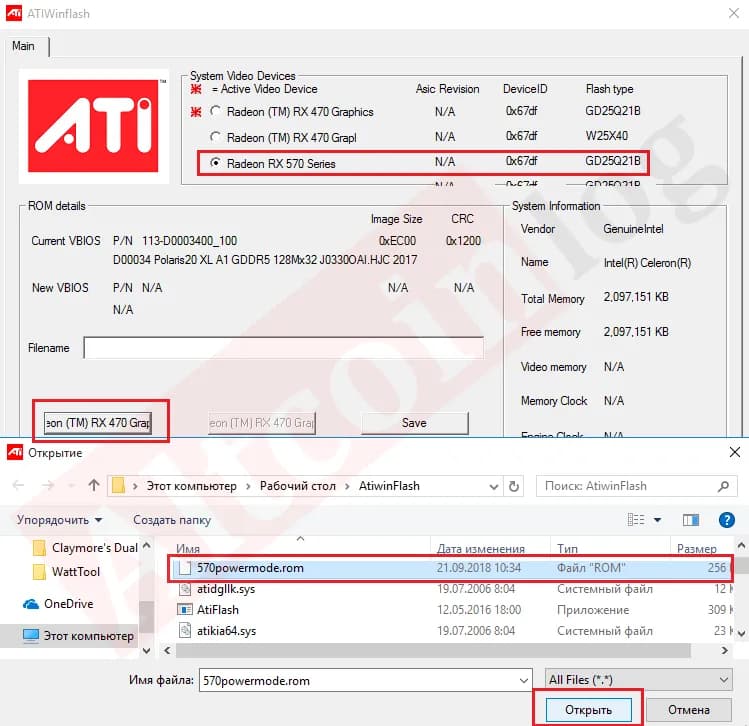
Task: Select file atidgllk.sys
Action: point(226,589)
